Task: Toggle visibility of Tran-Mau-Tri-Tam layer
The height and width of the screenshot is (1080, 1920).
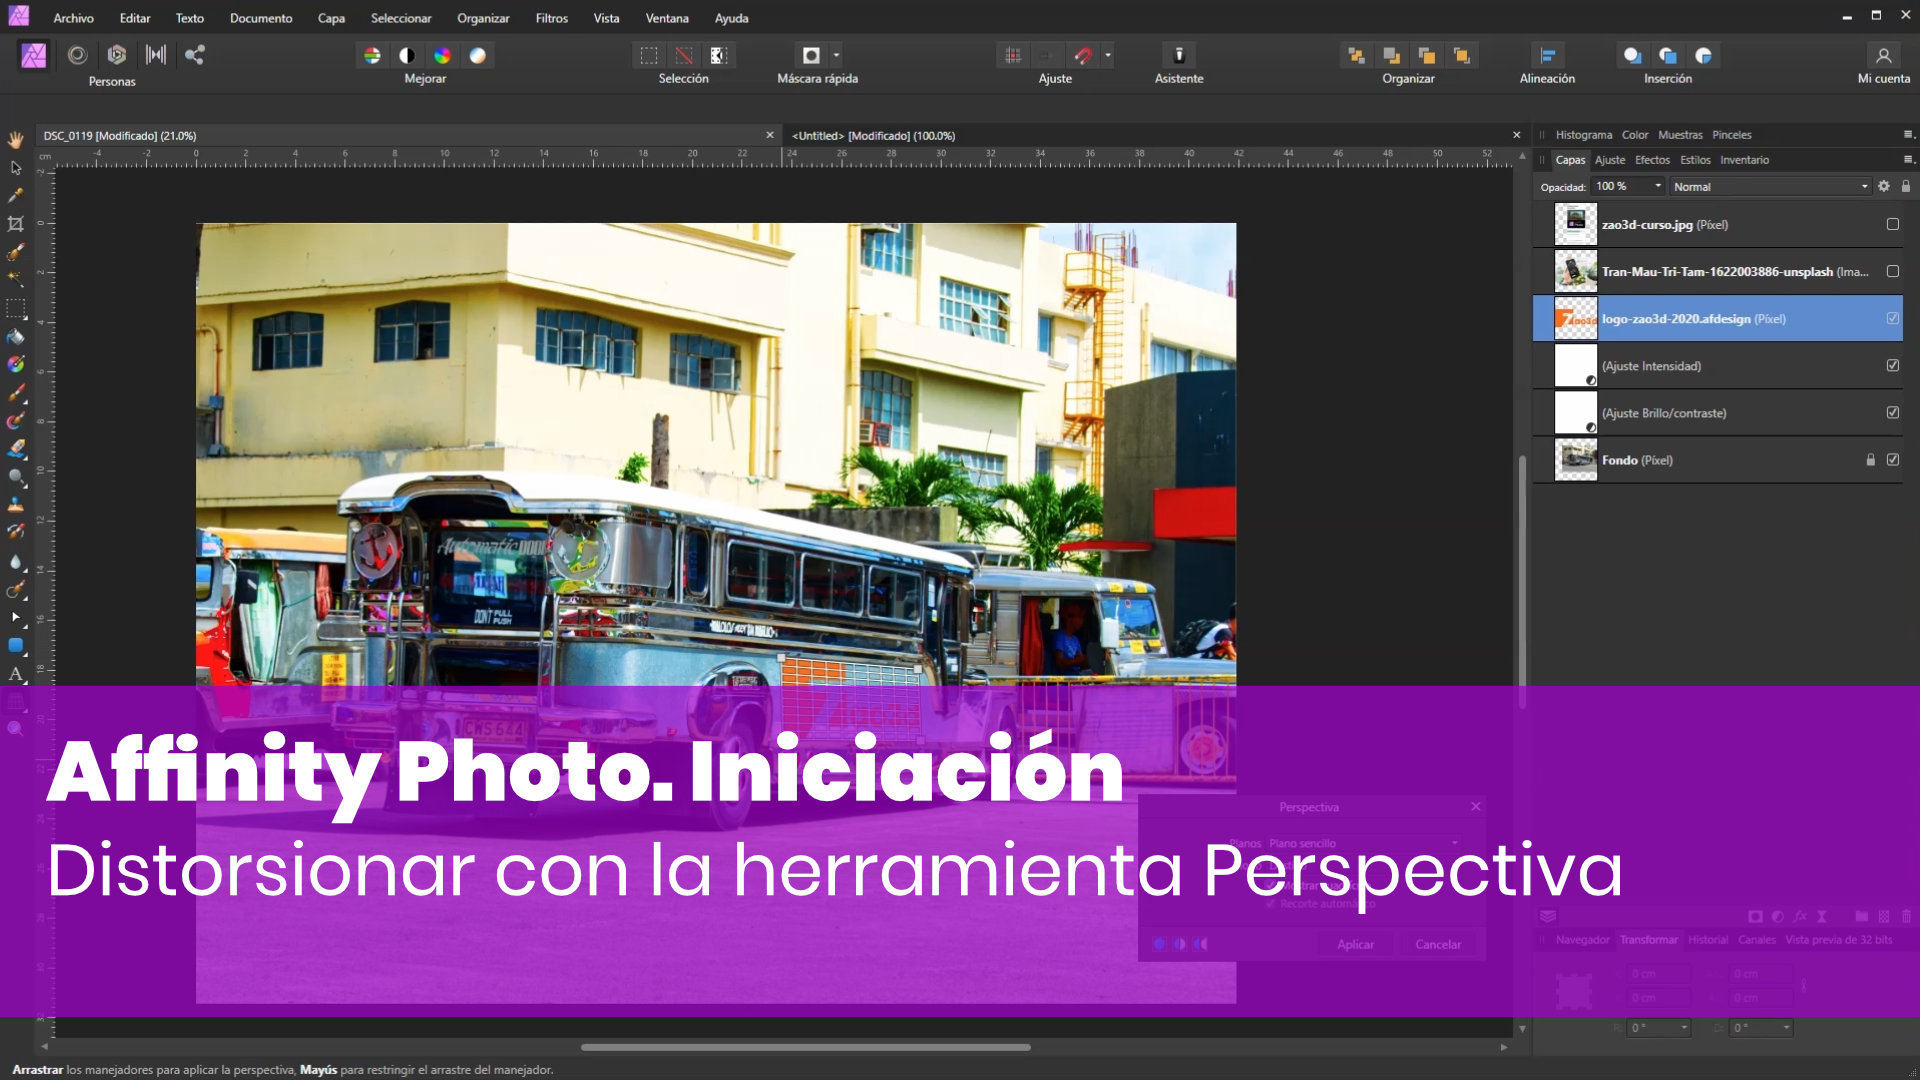Action: point(1893,272)
